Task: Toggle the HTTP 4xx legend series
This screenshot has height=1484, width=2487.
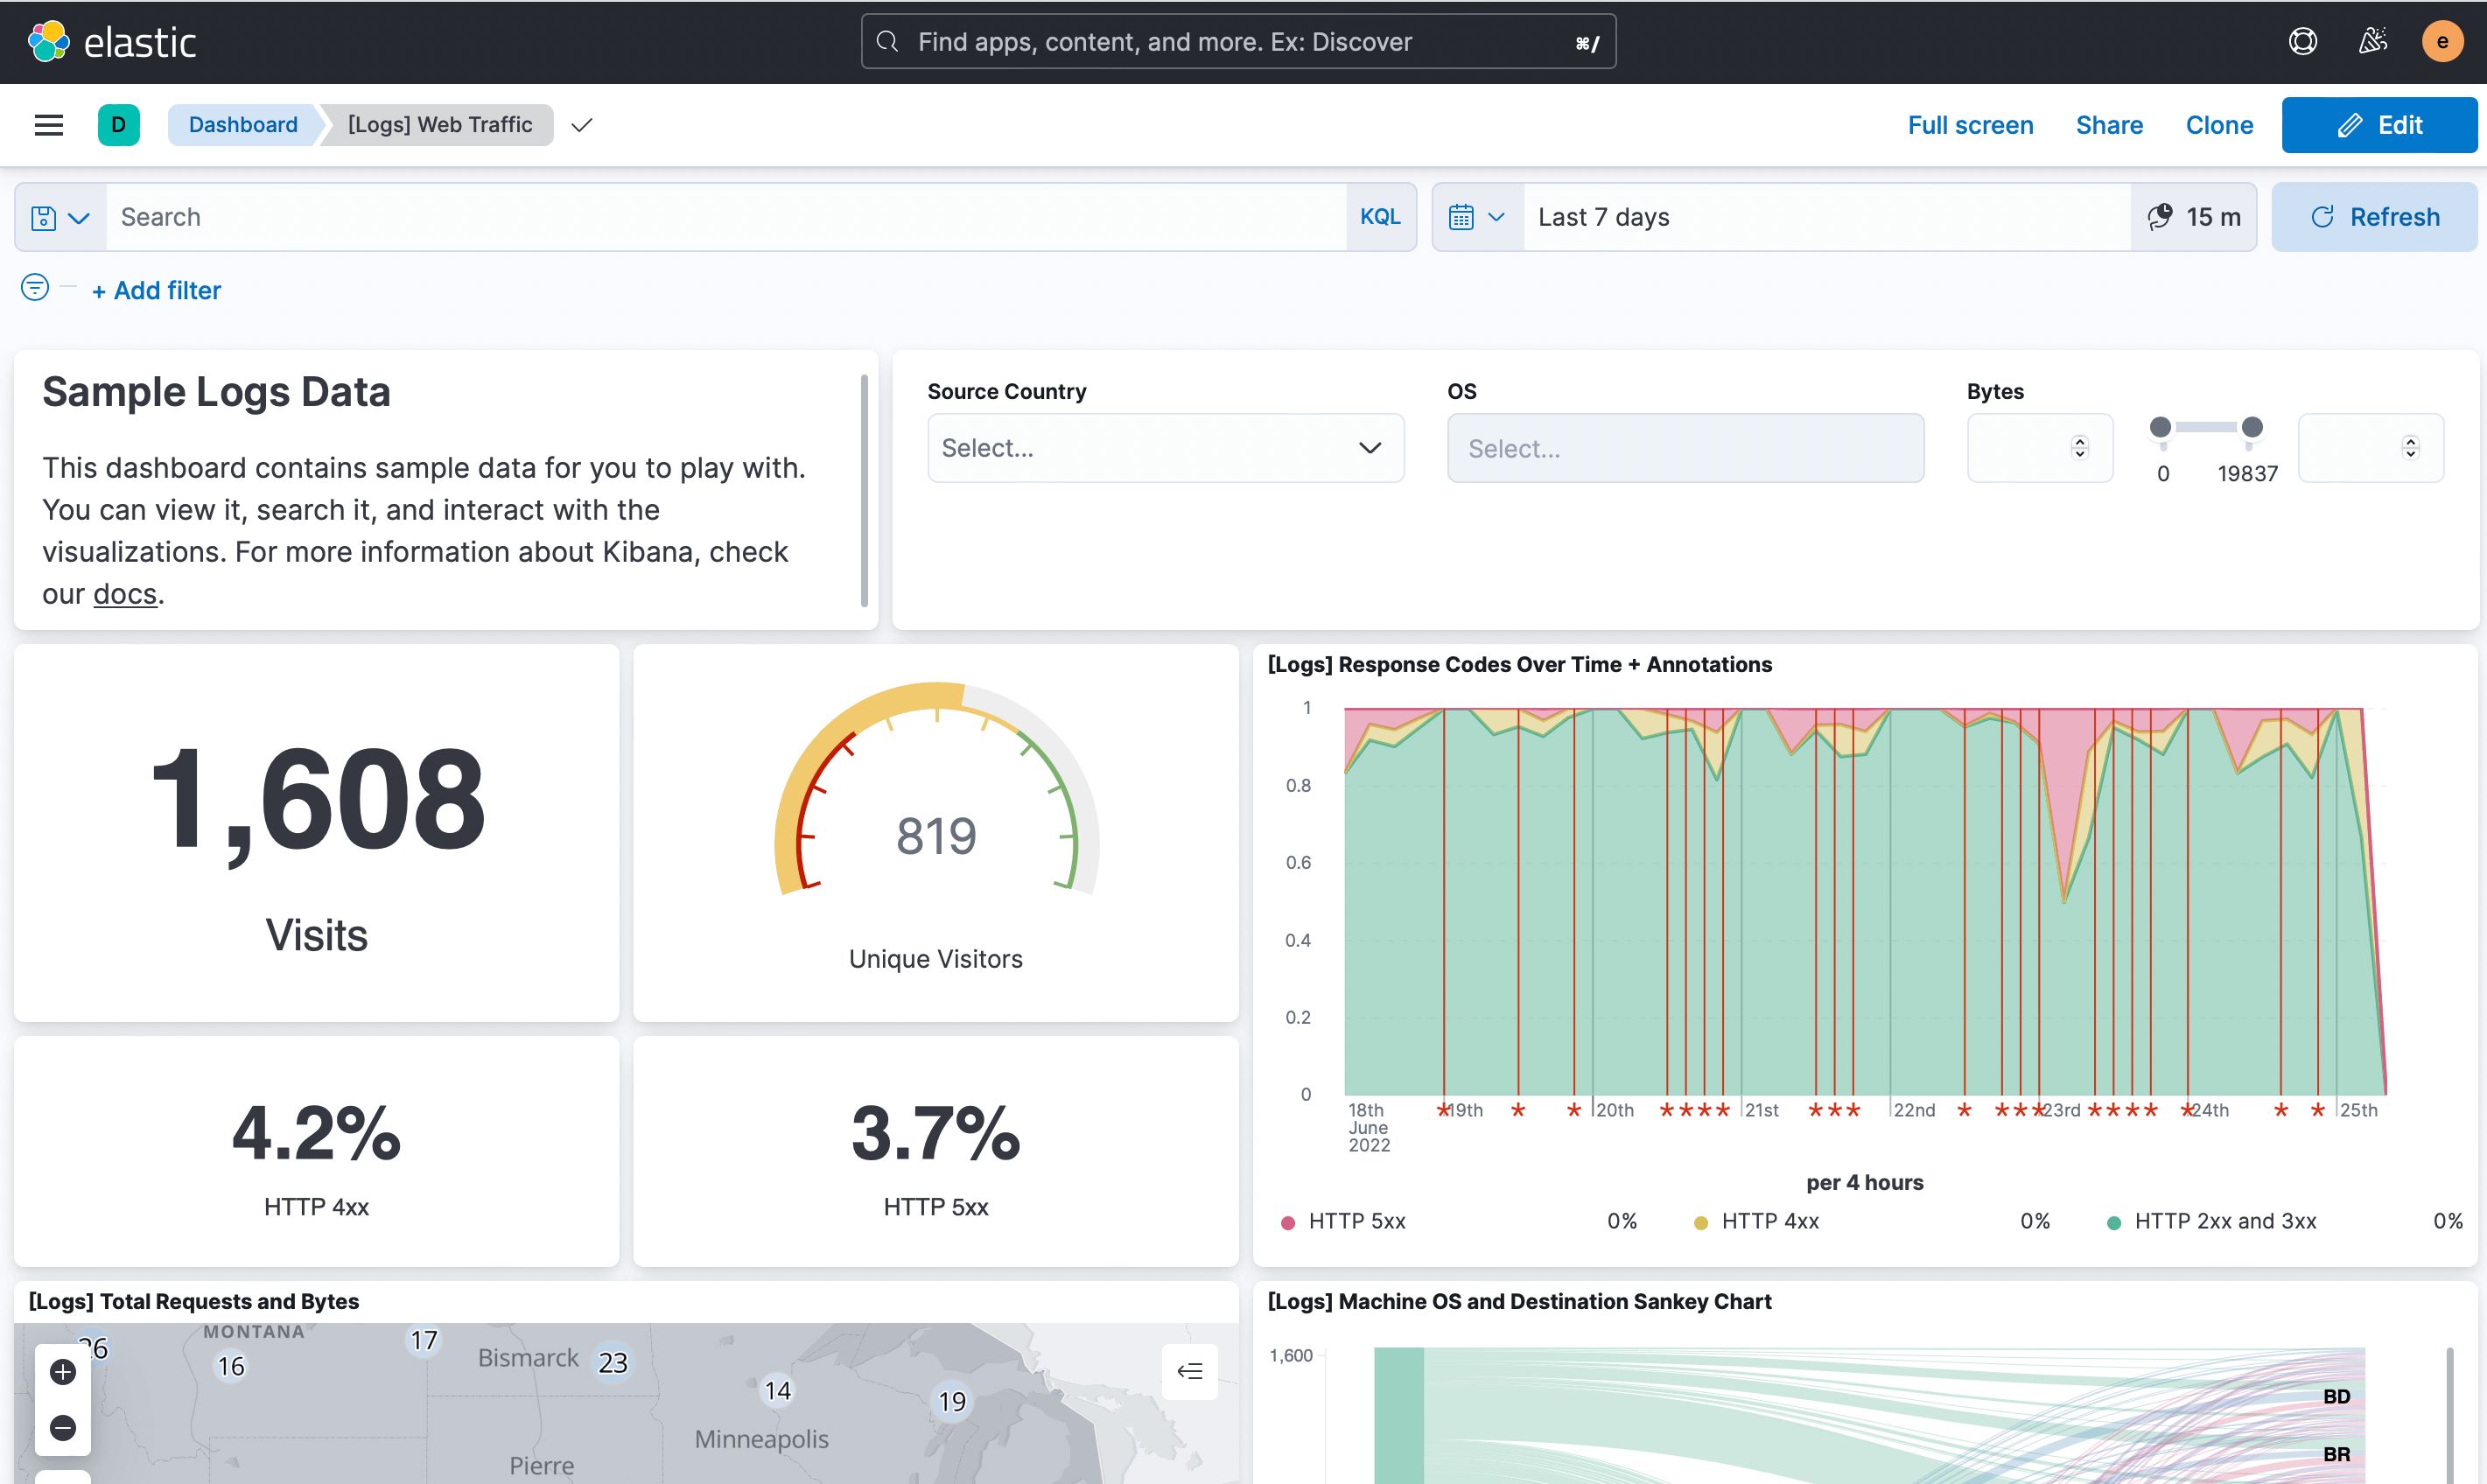Action: [1769, 1221]
